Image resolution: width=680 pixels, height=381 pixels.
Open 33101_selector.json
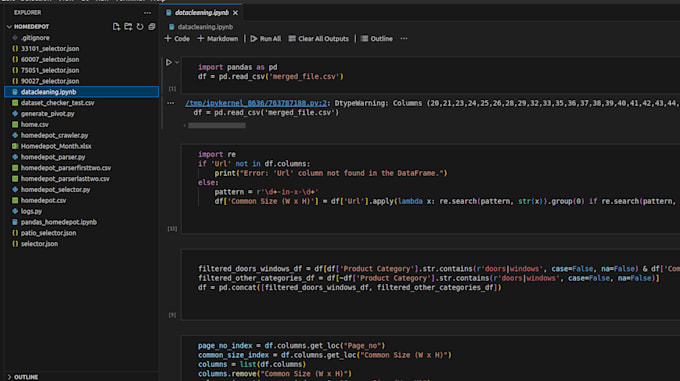(50, 49)
